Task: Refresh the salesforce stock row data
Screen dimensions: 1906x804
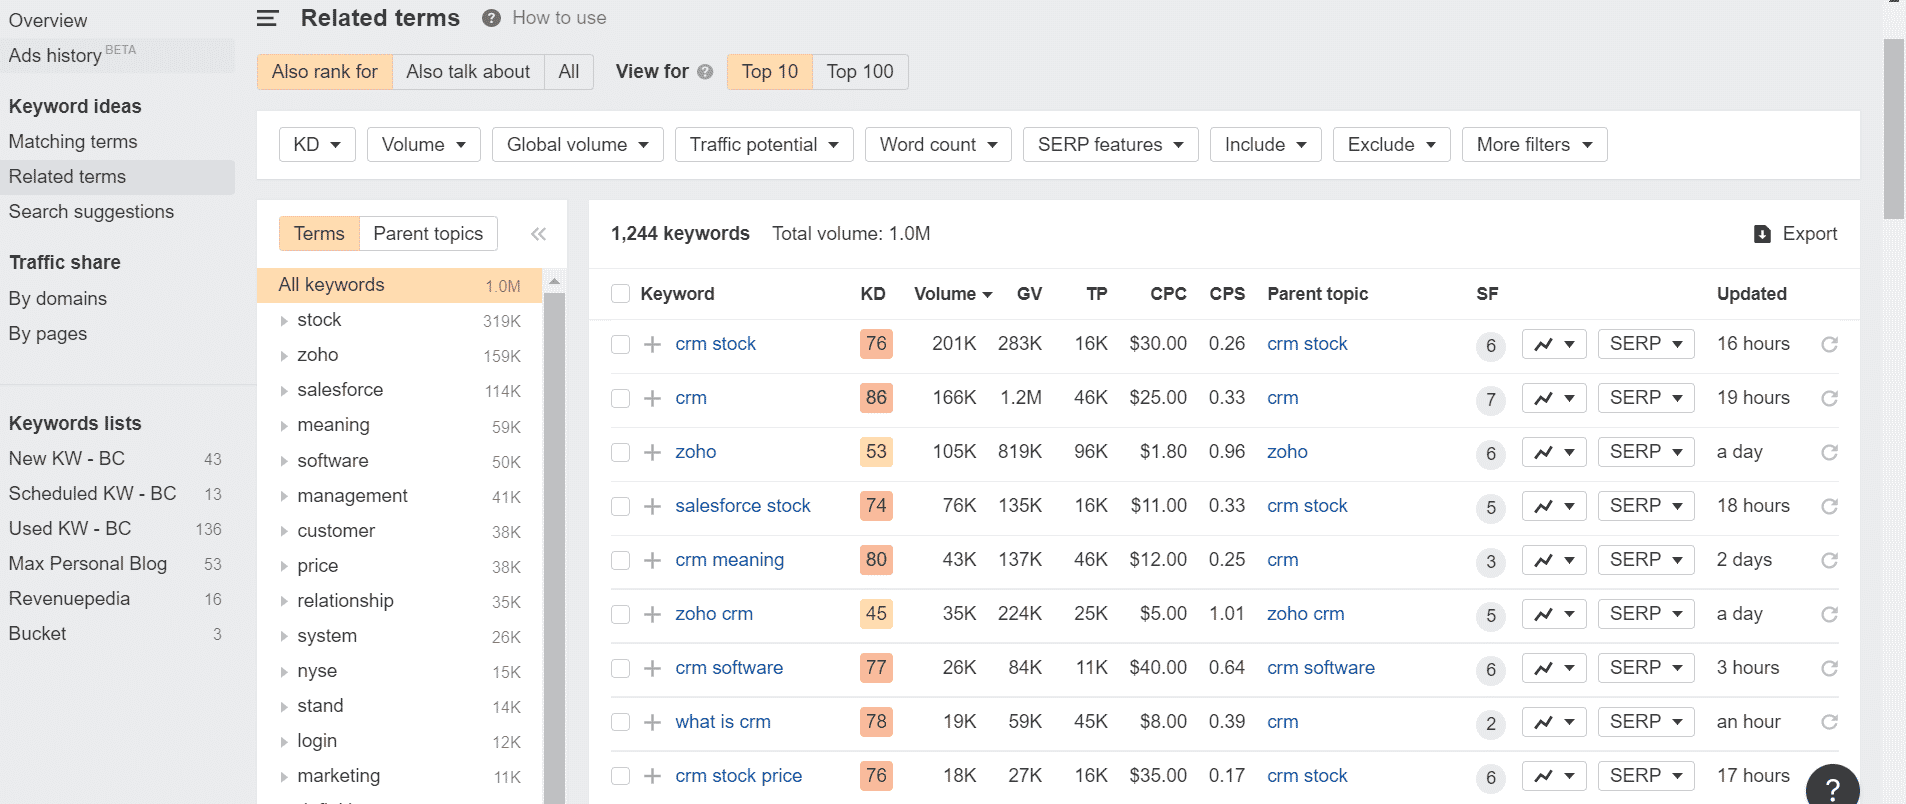Action: [x=1830, y=506]
